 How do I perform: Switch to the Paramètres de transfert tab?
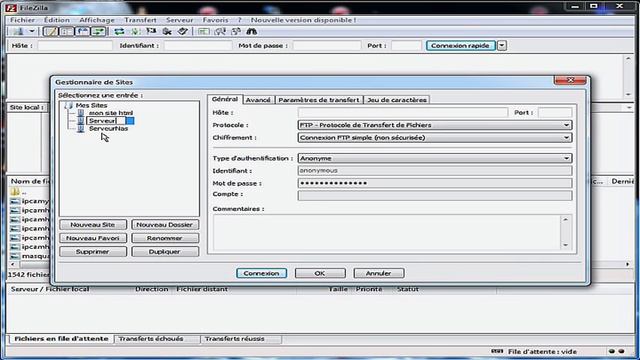pos(319,100)
